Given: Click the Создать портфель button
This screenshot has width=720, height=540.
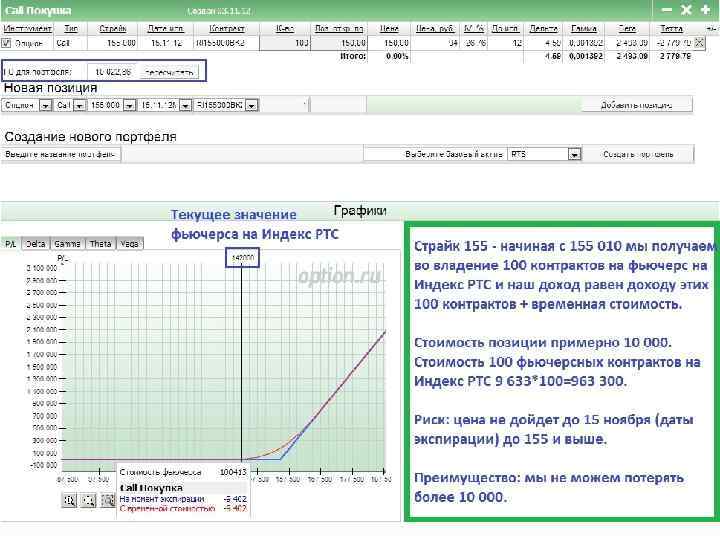Looking at the screenshot, I should [x=638, y=154].
